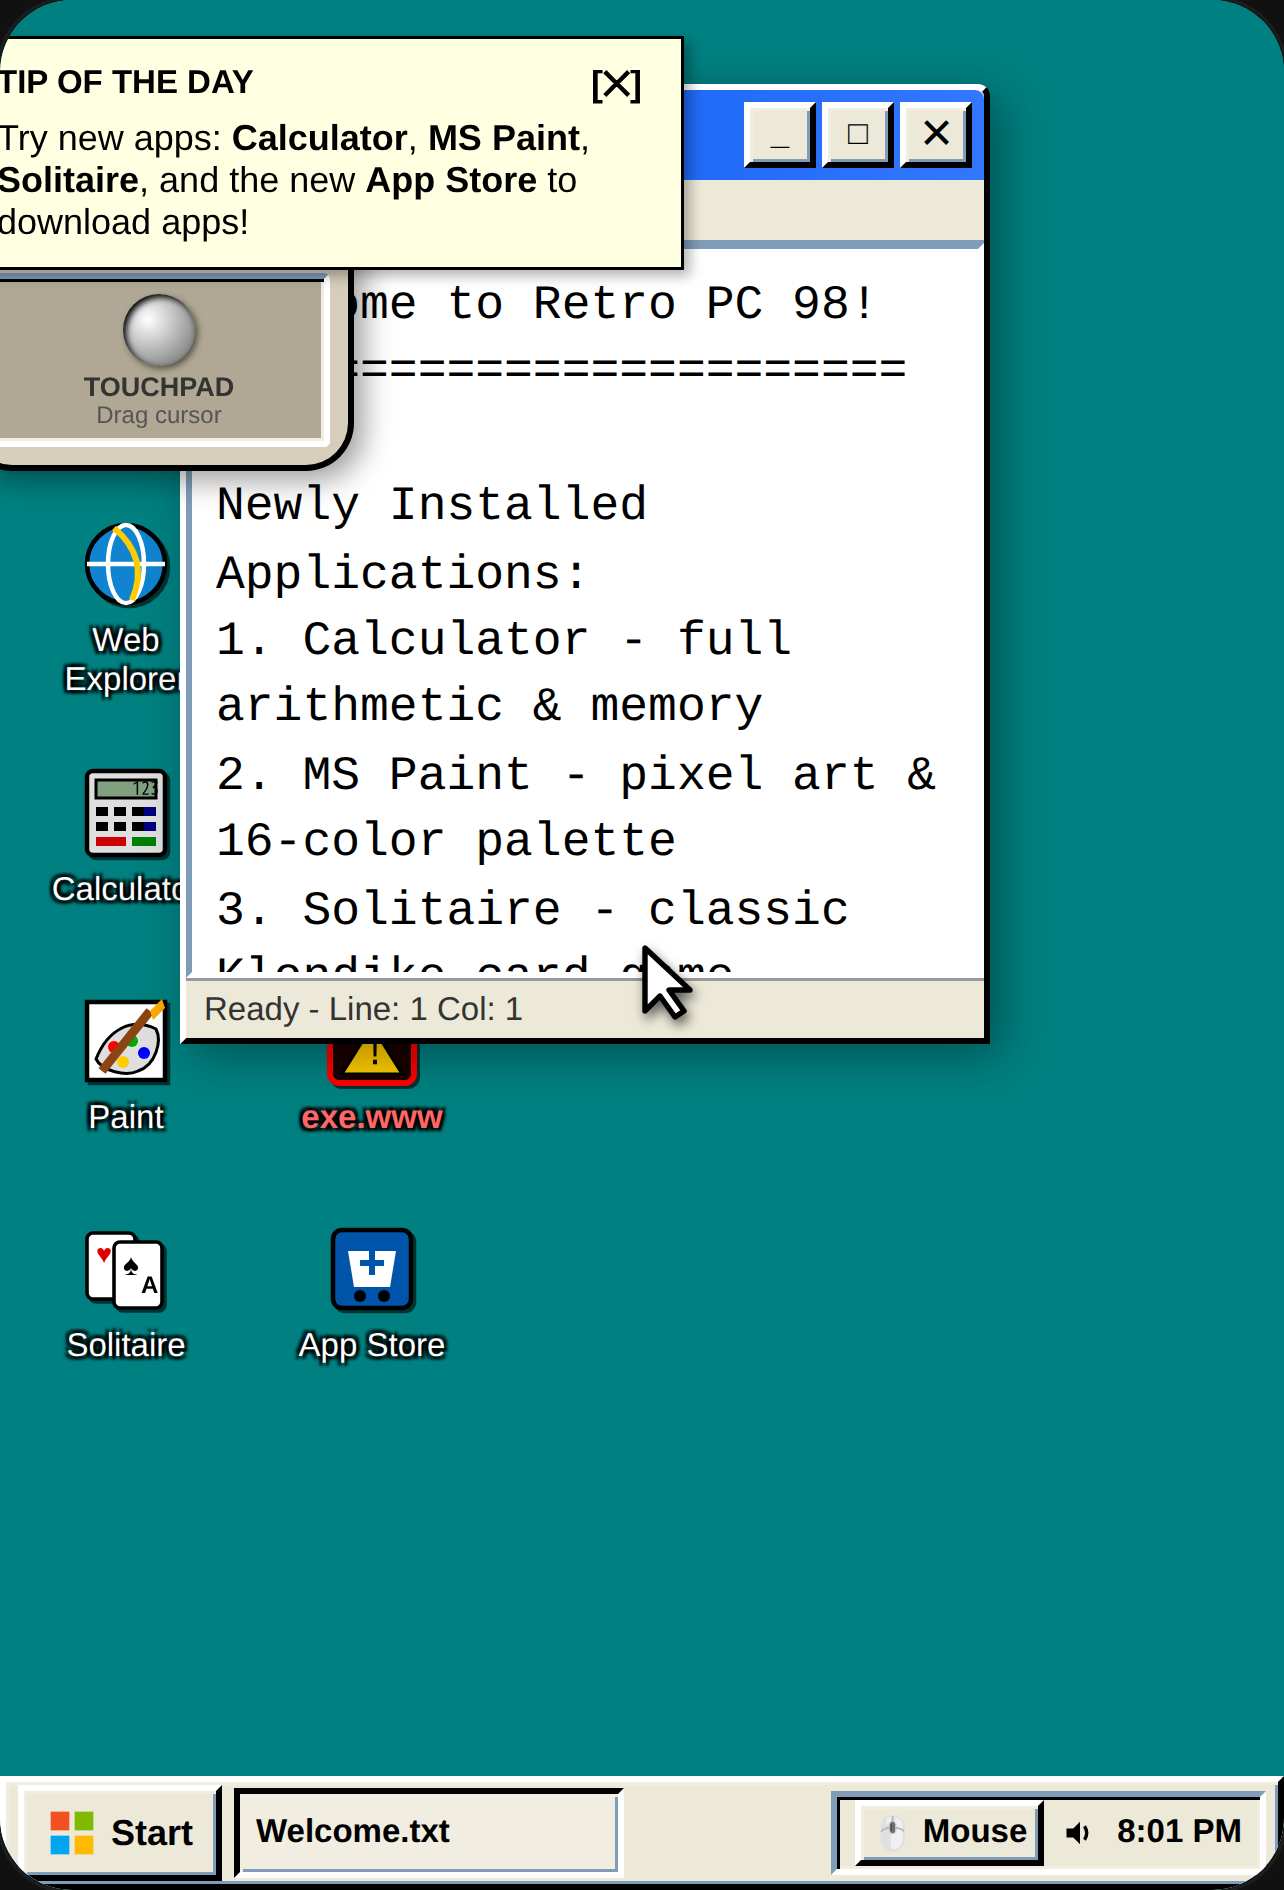This screenshot has height=1890, width=1284.
Task: Click the Windows logo on Start button
Action: [72, 1832]
